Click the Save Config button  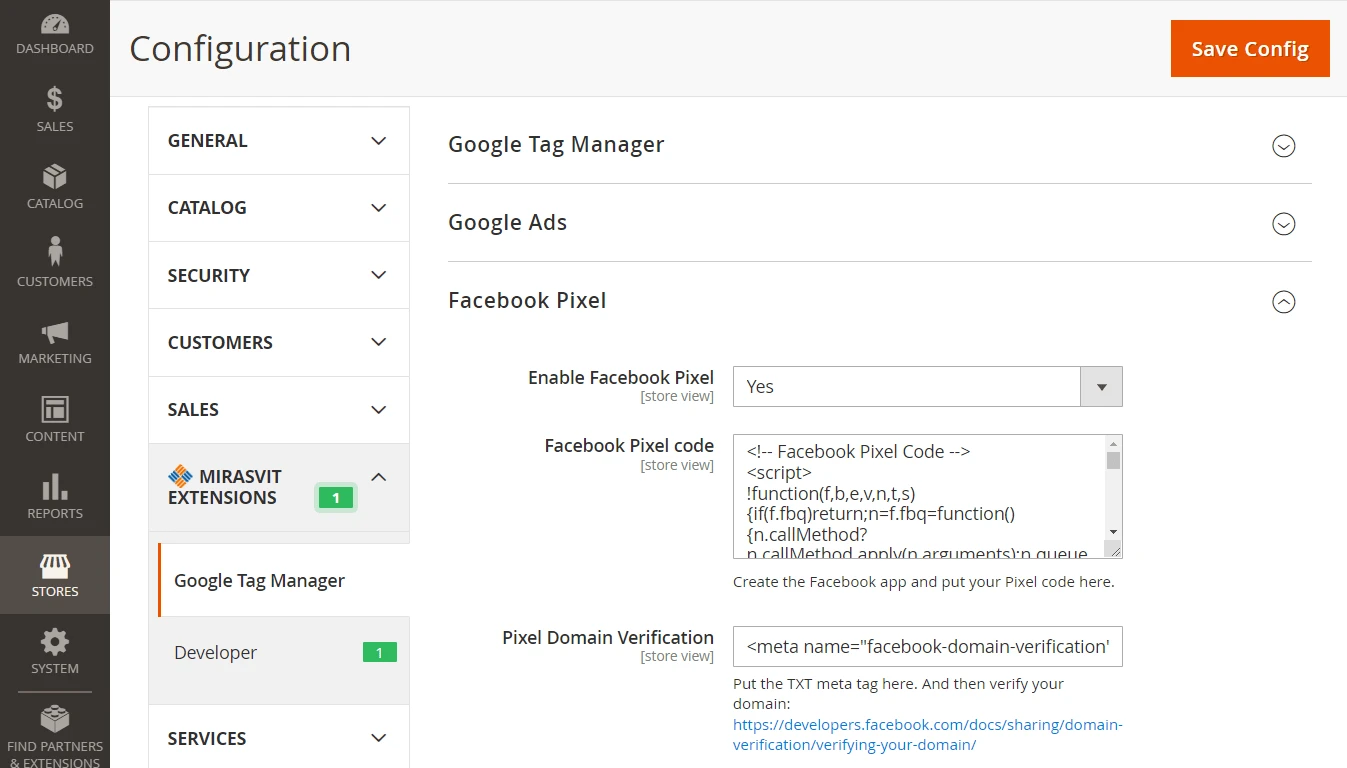1249,49
